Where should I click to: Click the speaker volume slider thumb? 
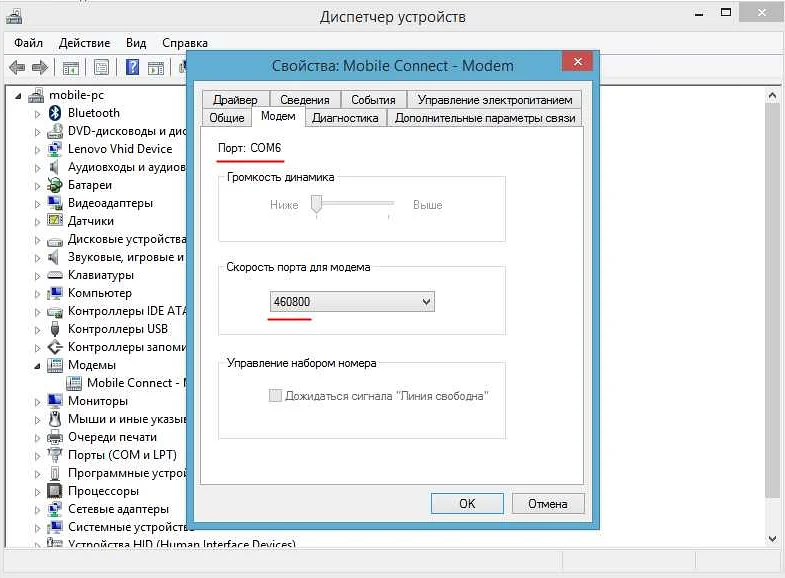click(x=316, y=205)
